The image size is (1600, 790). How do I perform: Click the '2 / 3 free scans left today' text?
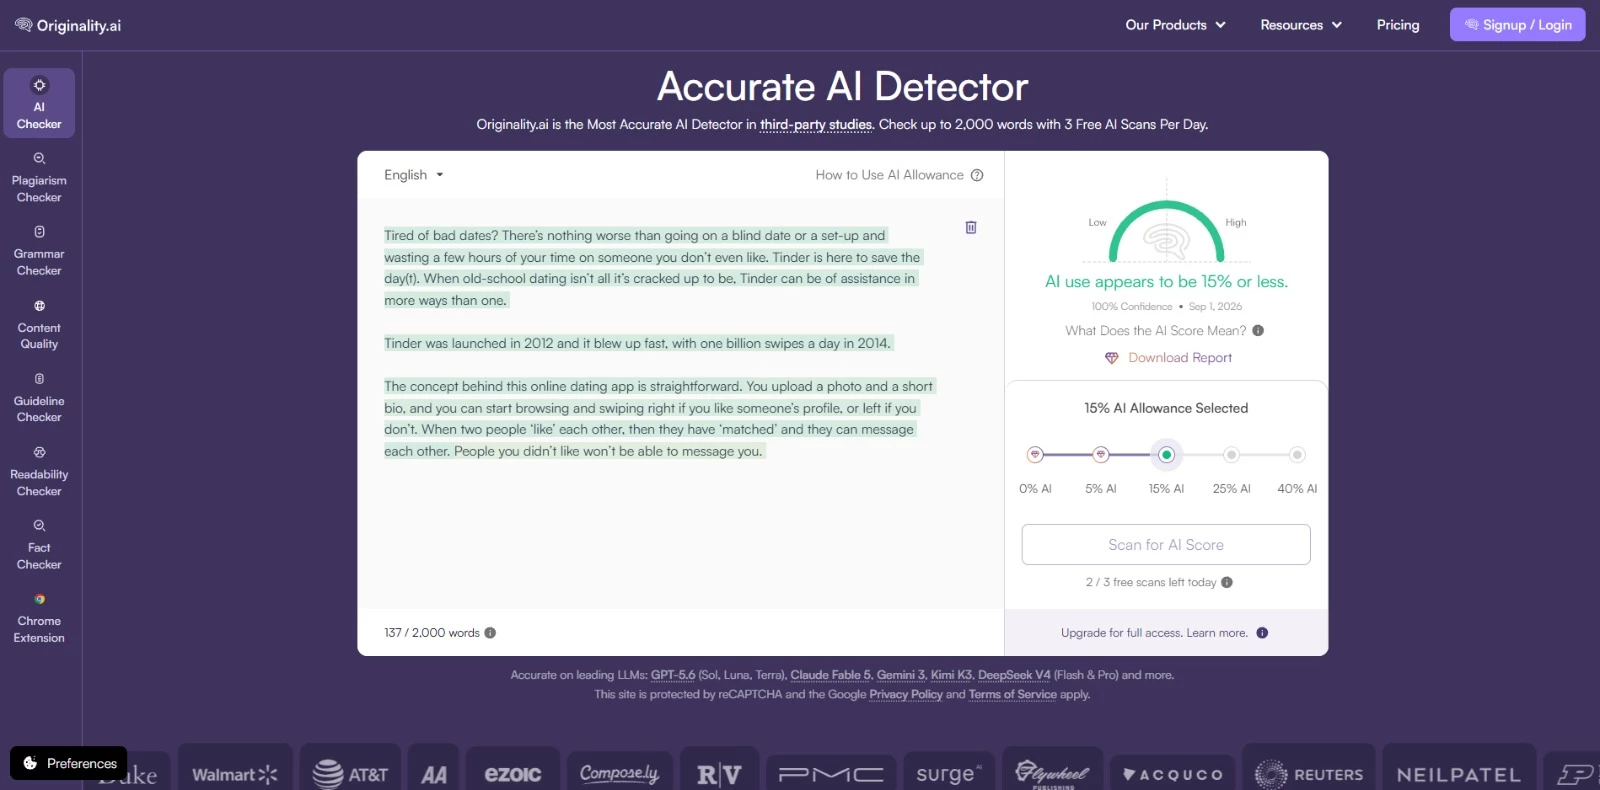[x=1151, y=582]
